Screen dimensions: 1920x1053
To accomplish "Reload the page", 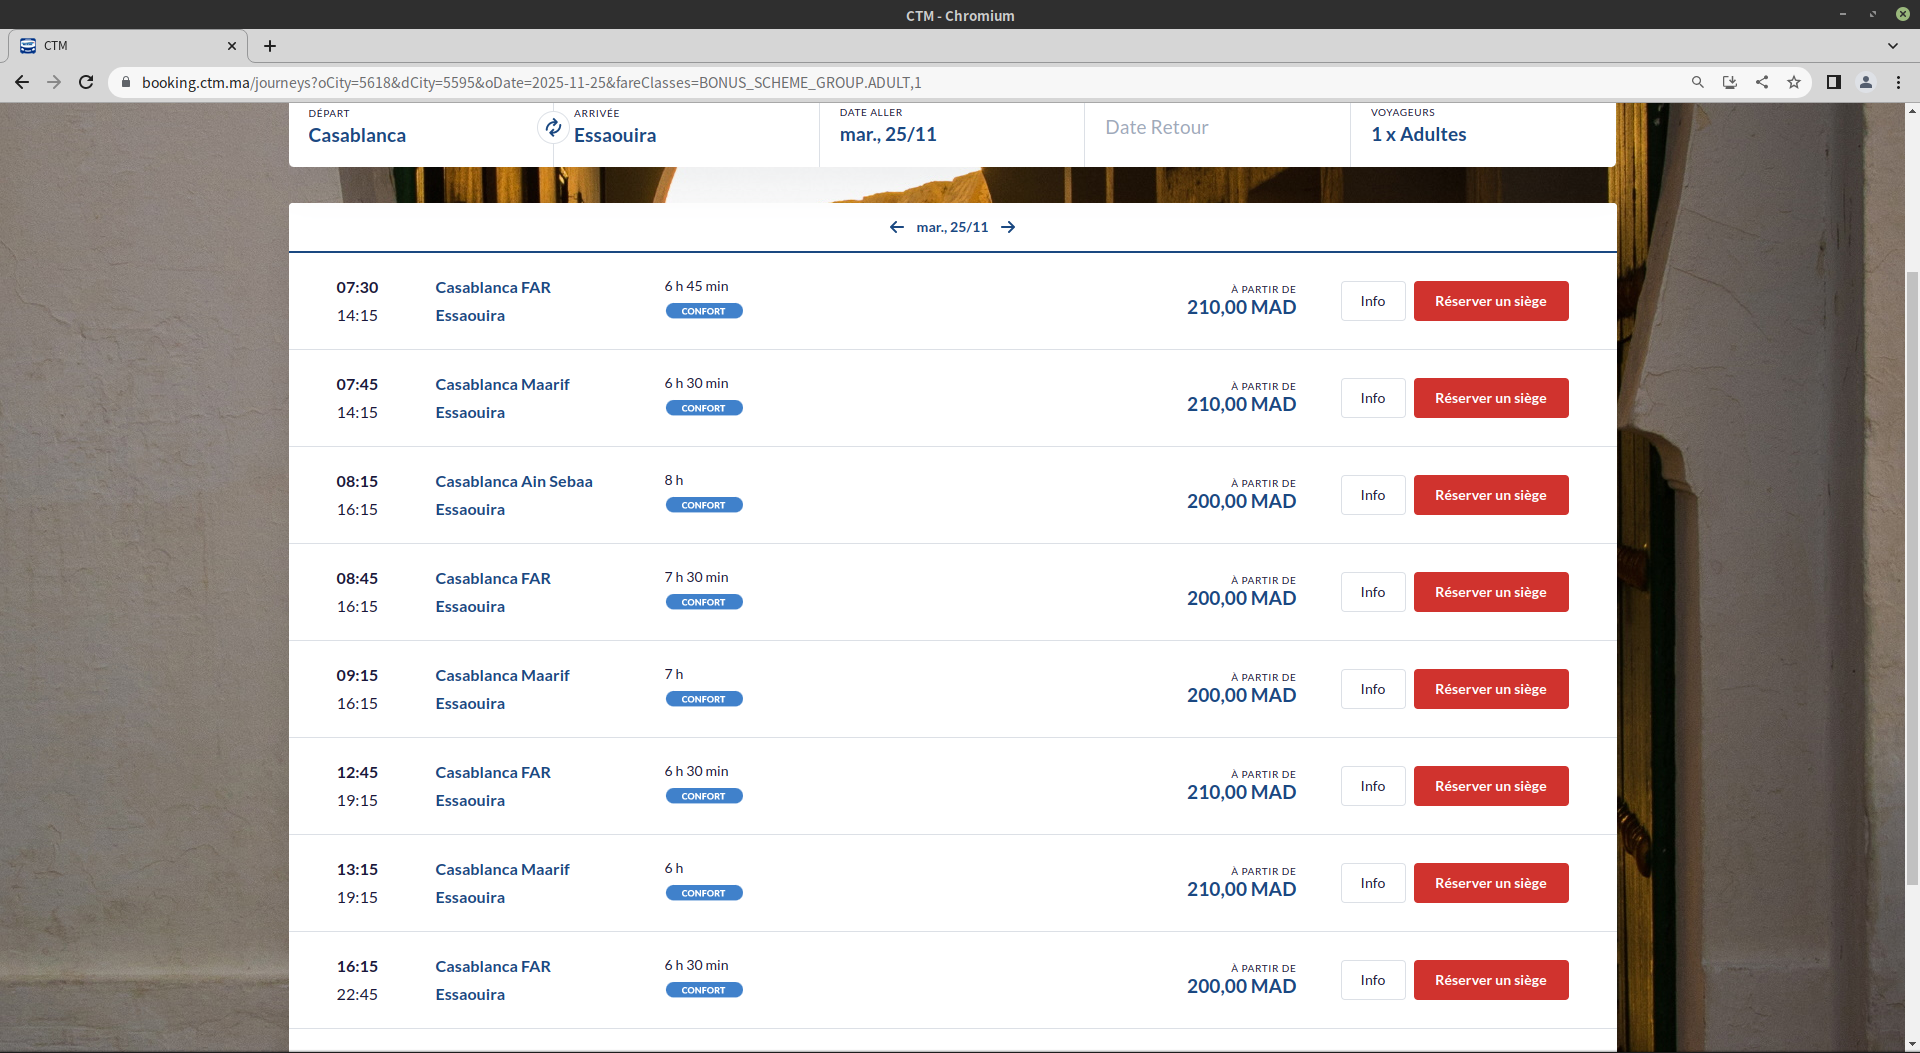I will (x=86, y=82).
